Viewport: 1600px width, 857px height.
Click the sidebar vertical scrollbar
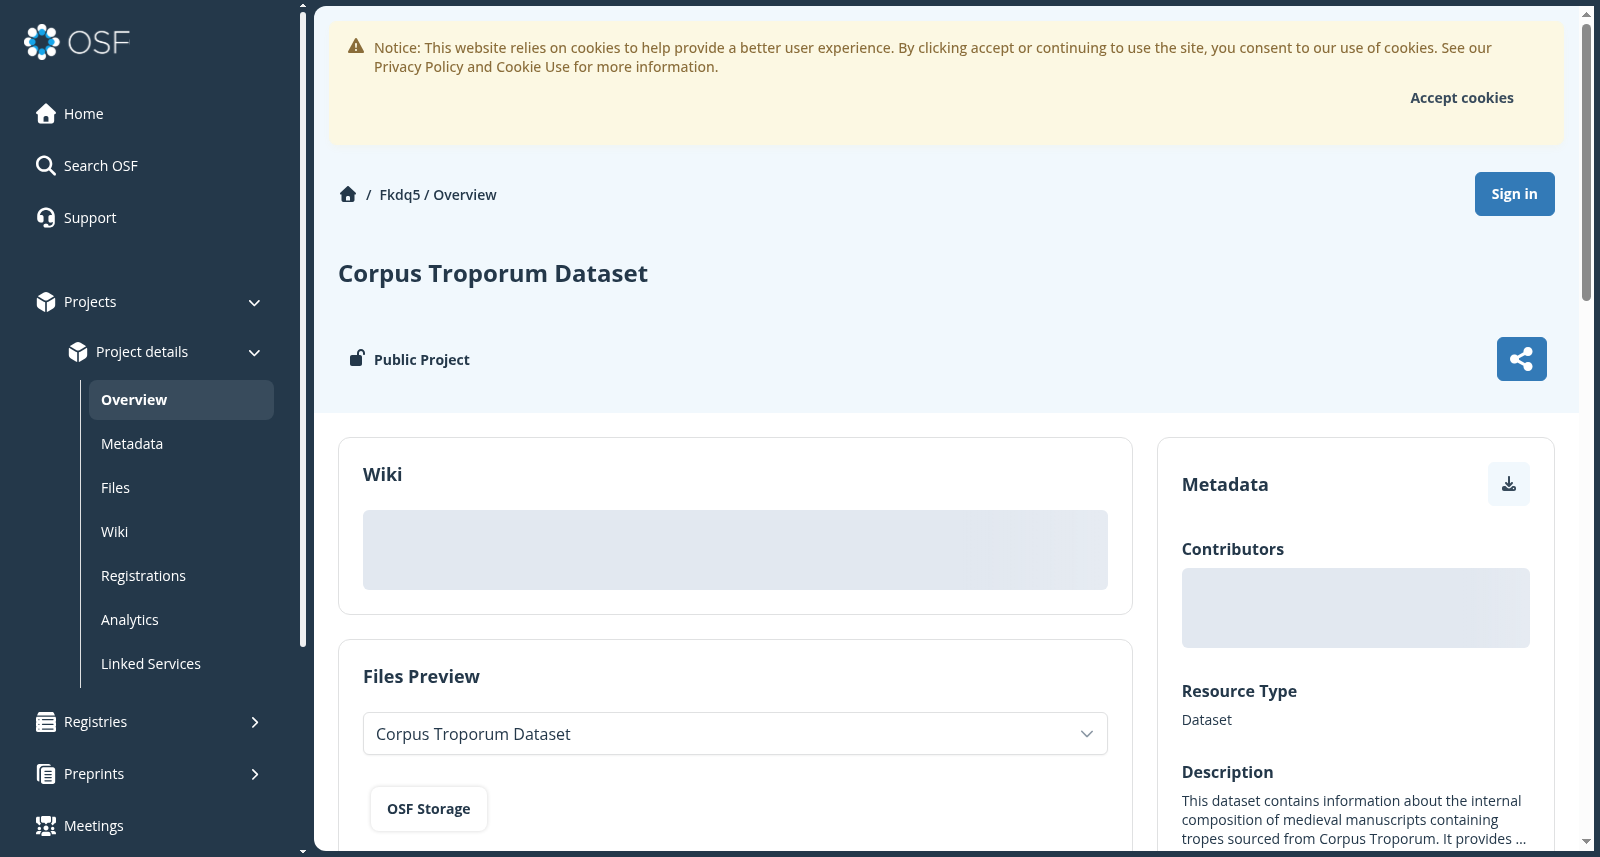click(x=302, y=330)
